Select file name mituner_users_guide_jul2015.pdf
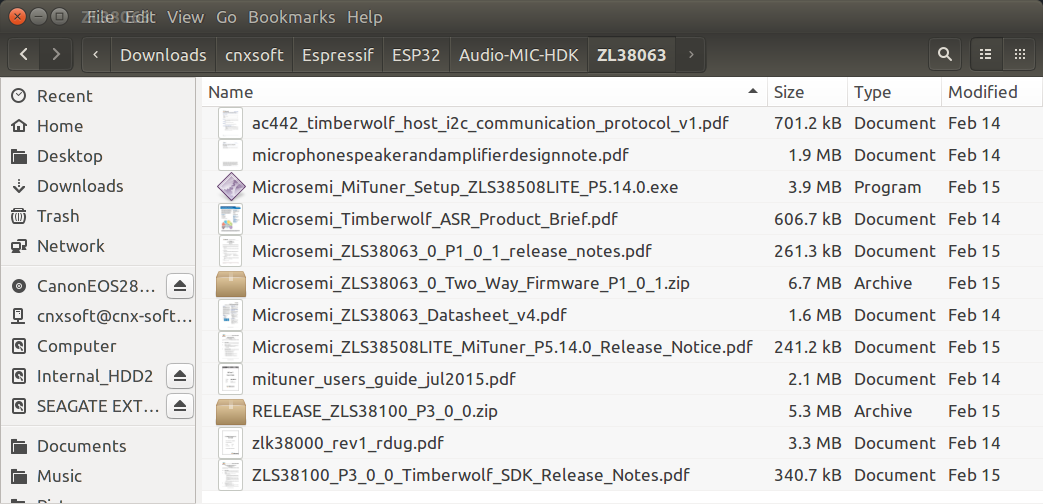The image size is (1043, 504). tap(384, 379)
